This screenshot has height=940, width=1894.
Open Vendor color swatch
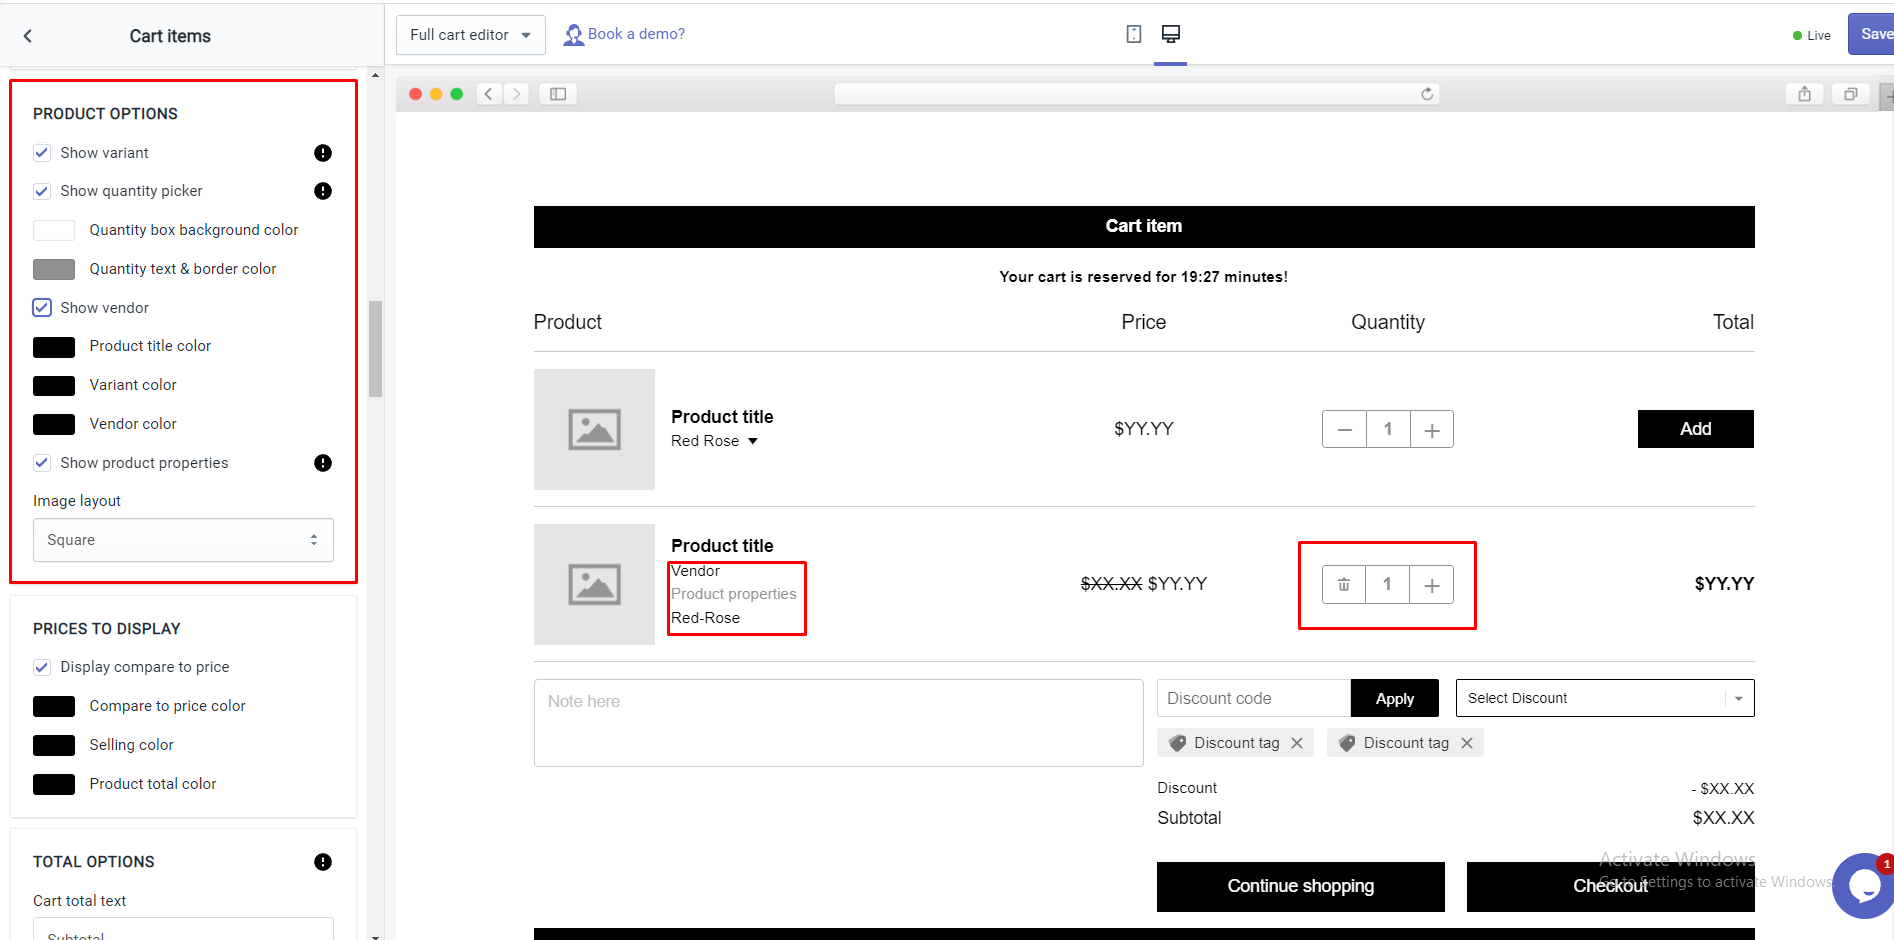coord(54,424)
